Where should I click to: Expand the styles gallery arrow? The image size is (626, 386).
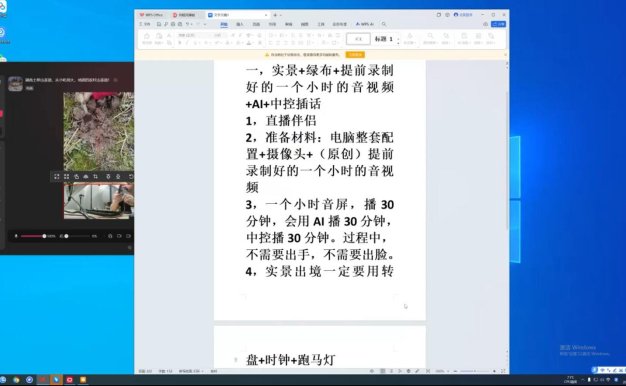pos(398,42)
